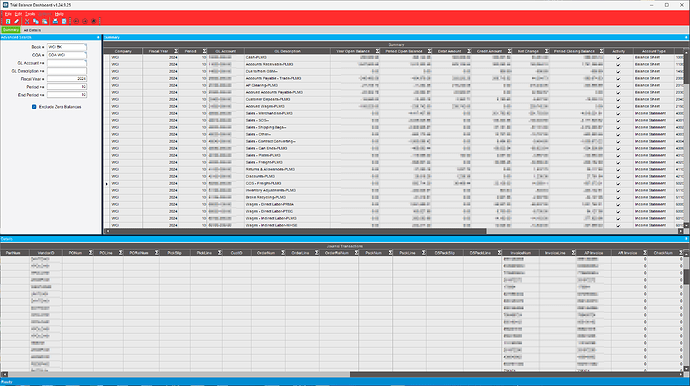Toggle Activity checkbox in Cash row

pos(618,58)
